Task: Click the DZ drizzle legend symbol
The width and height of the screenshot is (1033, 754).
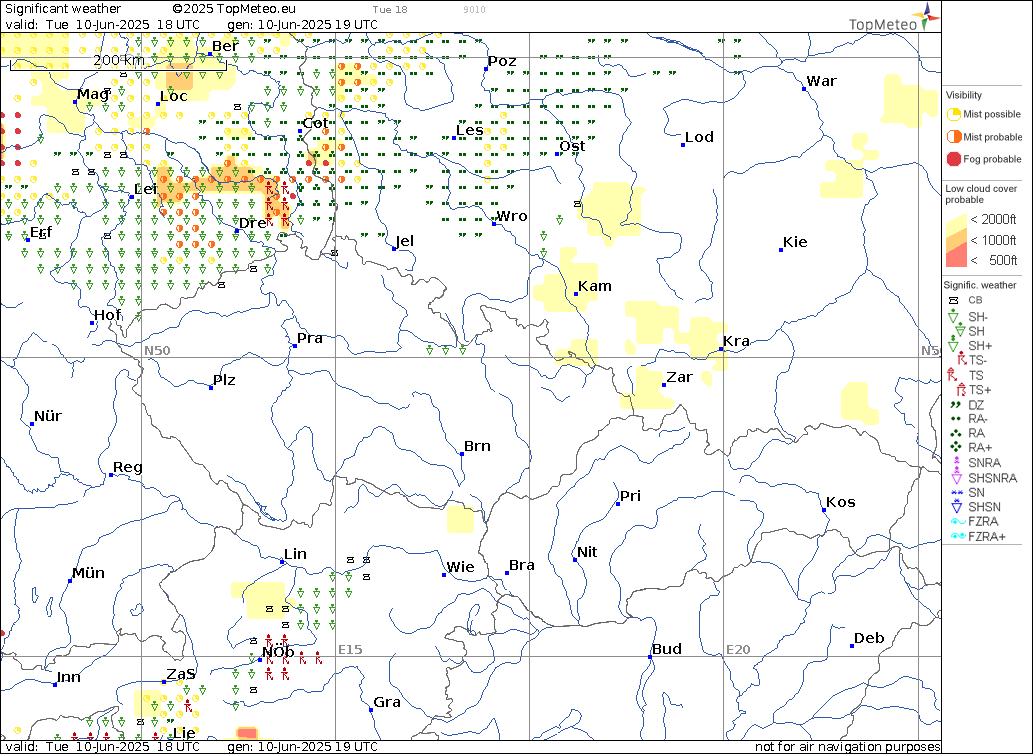Action: pos(954,404)
